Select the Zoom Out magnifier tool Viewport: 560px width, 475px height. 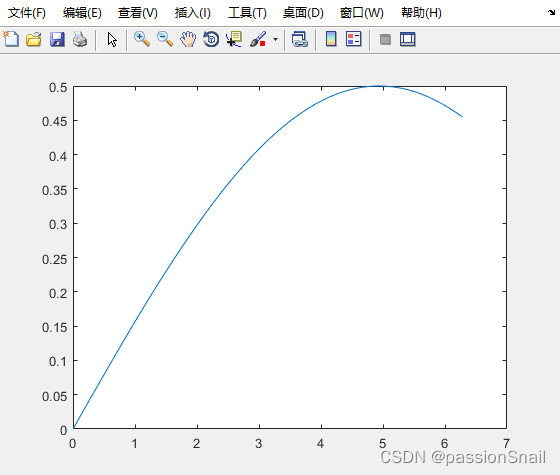coord(165,39)
